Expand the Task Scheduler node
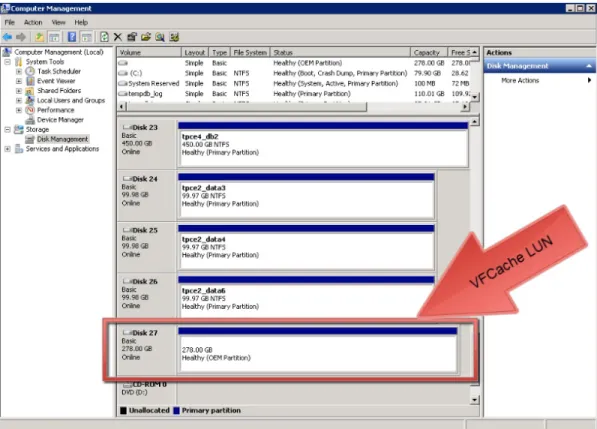Image resolution: width=597 pixels, height=429 pixels. [x=19, y=71]
